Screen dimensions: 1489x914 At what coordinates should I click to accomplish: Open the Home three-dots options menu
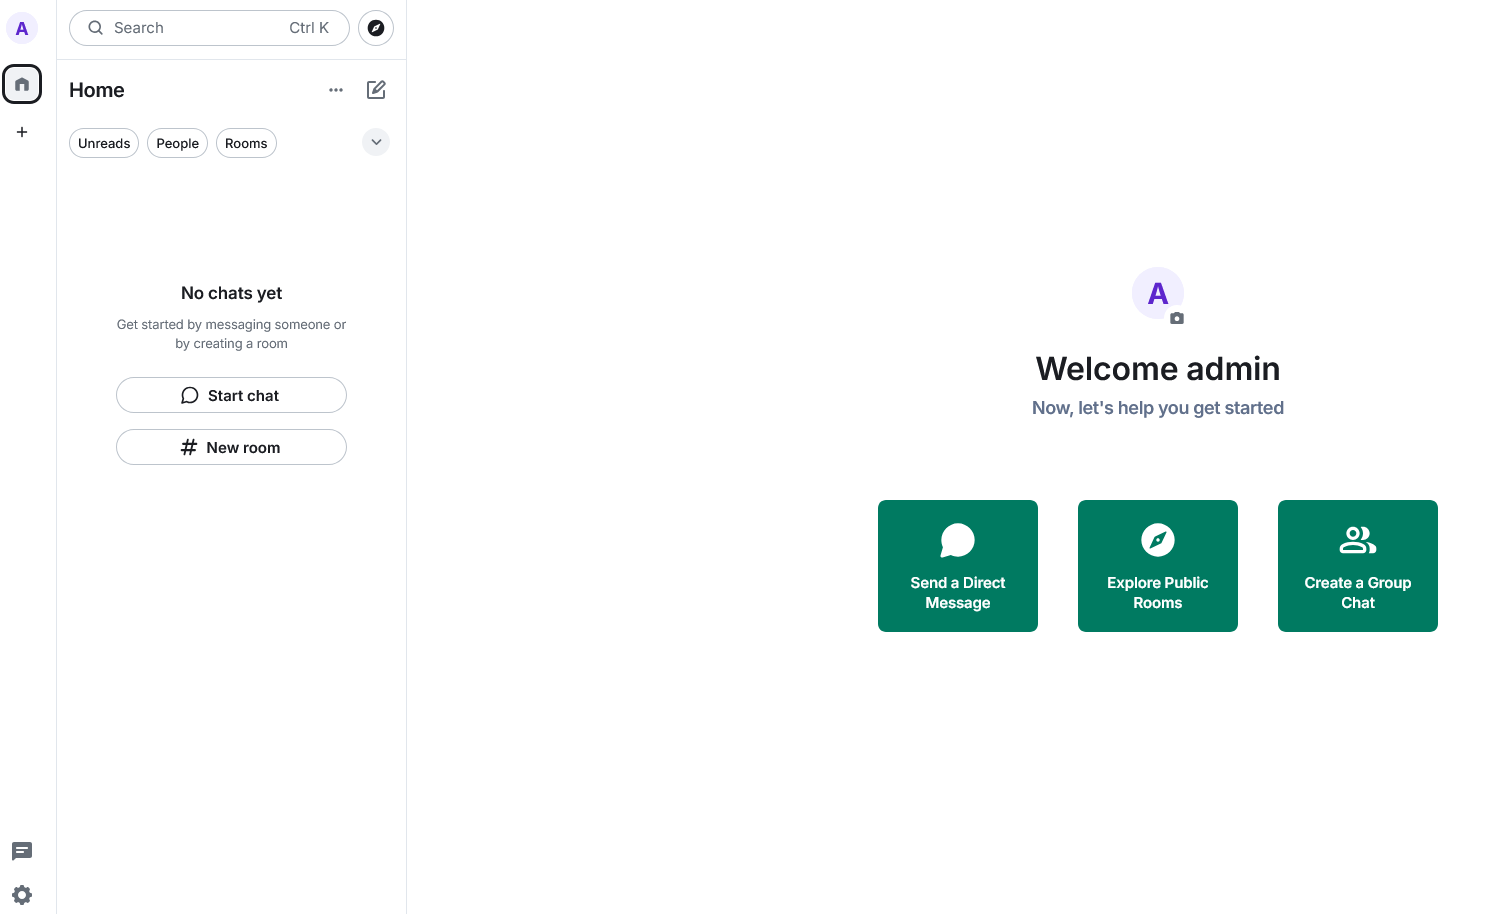[336, 90]
